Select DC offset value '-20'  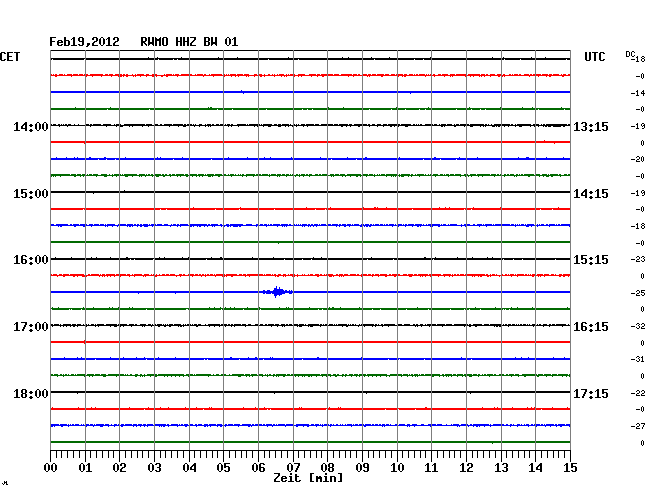click(638, 159)
